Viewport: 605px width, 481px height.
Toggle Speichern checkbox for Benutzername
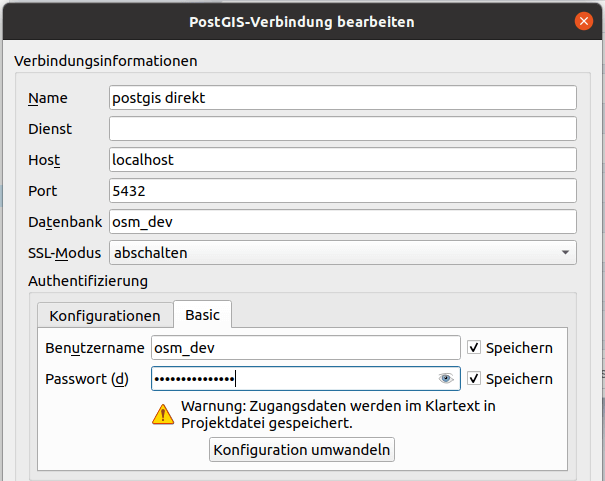[x=475, y=348]
